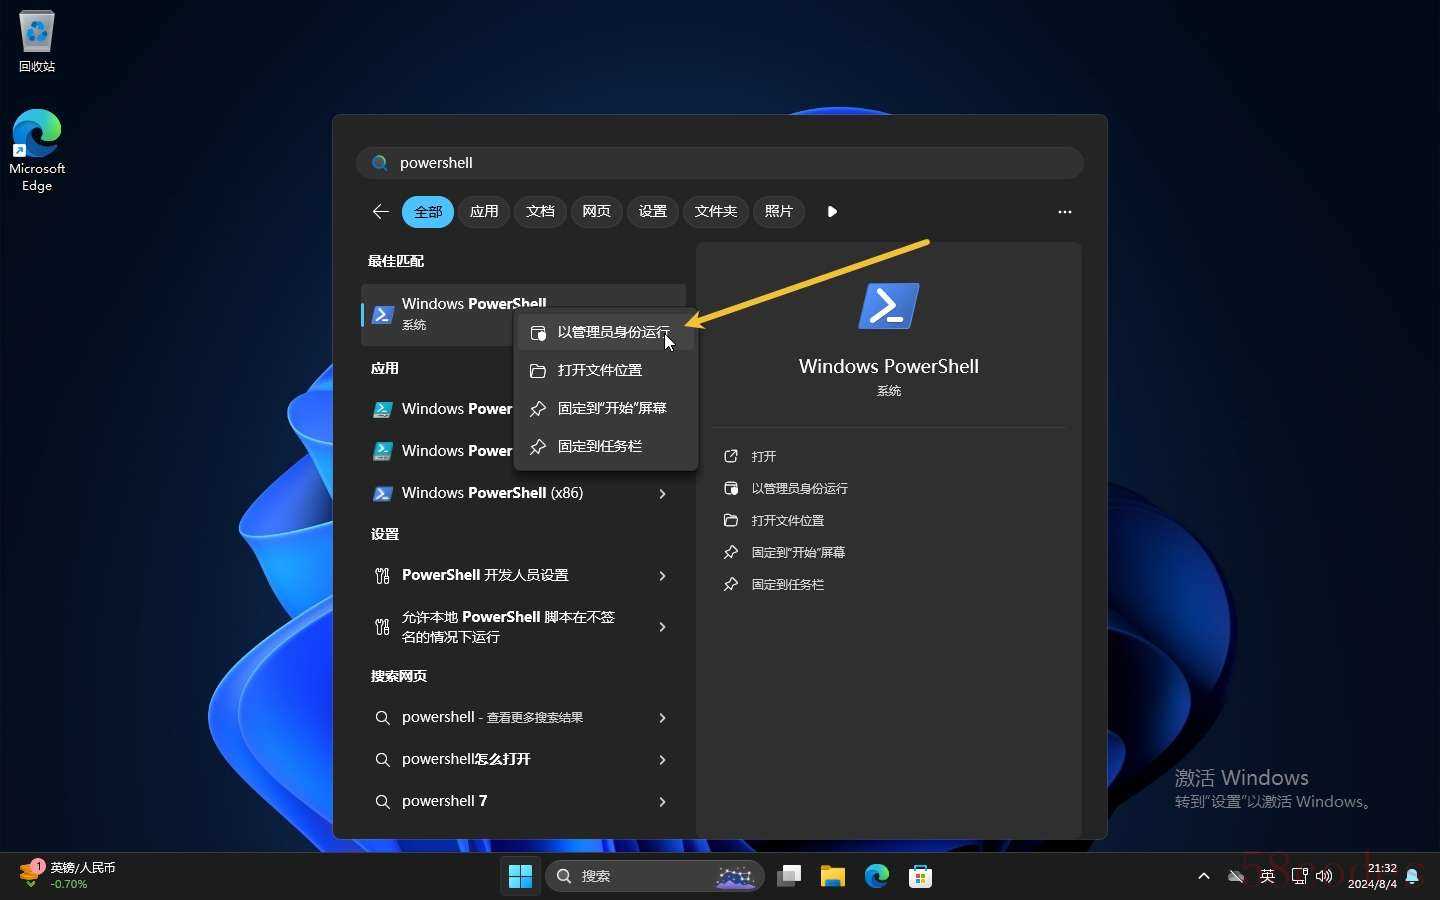Open the Windows Start button
The image size is (1440, 900).
(x=520, y=876)
